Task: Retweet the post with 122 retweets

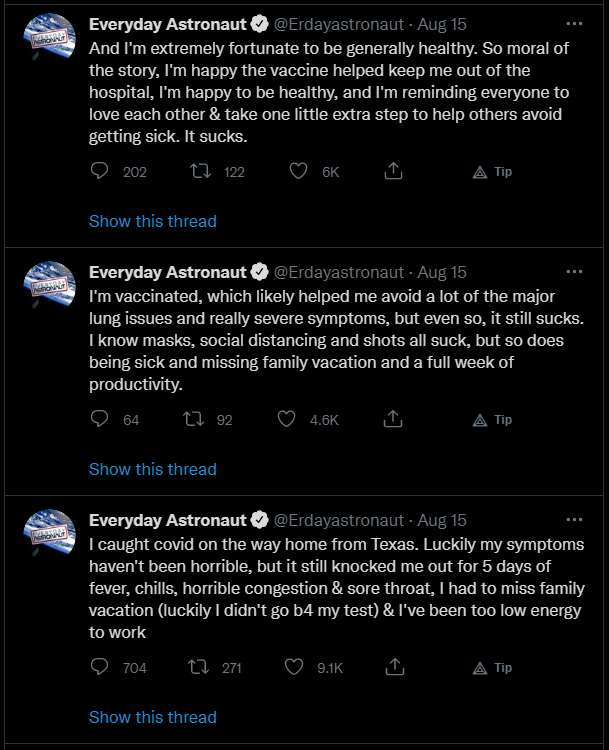Action: [x=200, y=171]
